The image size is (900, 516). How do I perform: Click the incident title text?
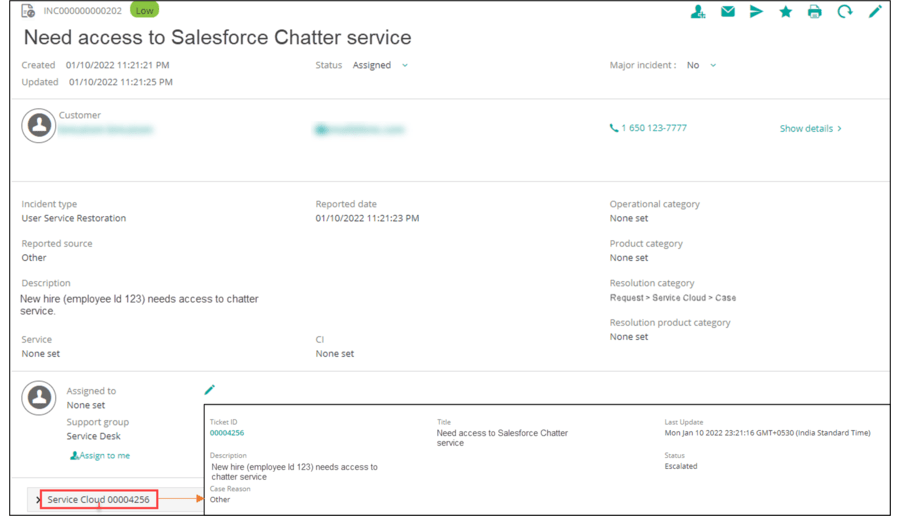pos(218,37)
